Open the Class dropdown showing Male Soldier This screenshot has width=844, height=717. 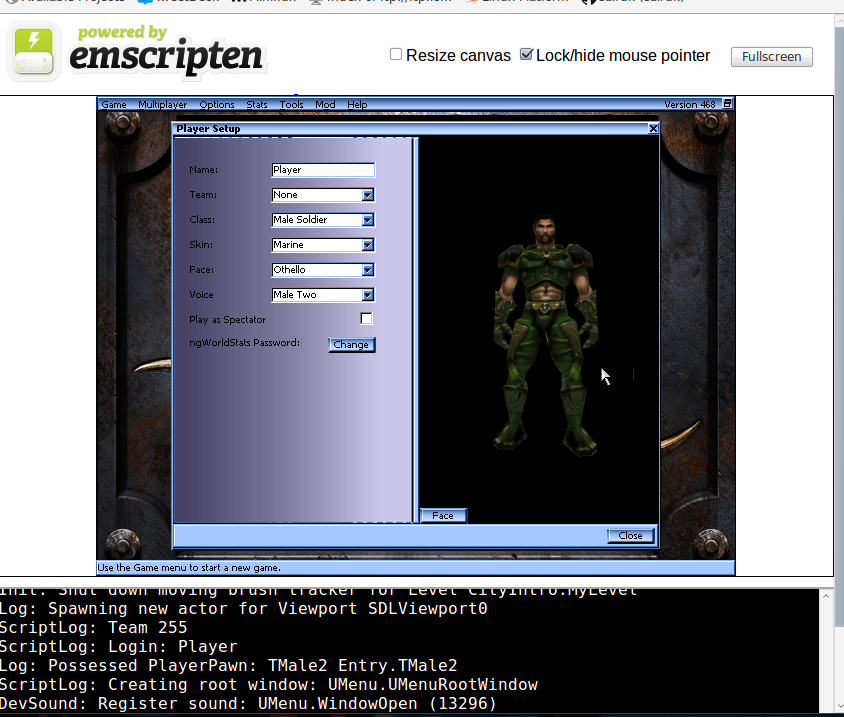368,219
